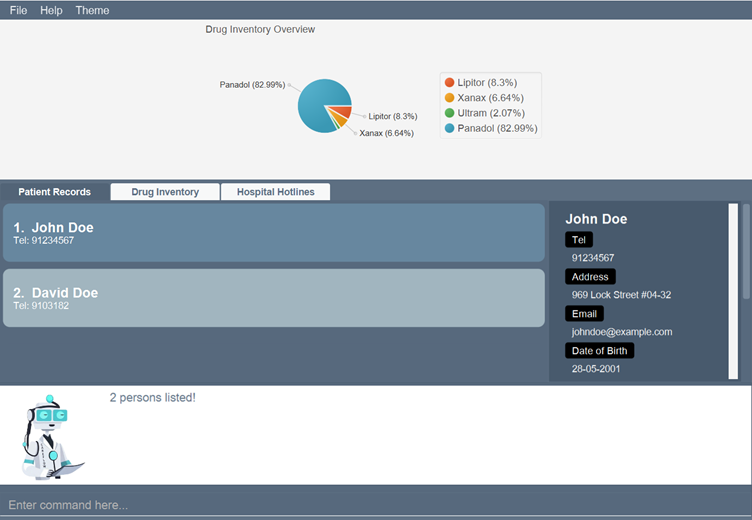Switch to the Hospital Hotlines tab
The image size is (752, 520).
click(x=275, y=192)
